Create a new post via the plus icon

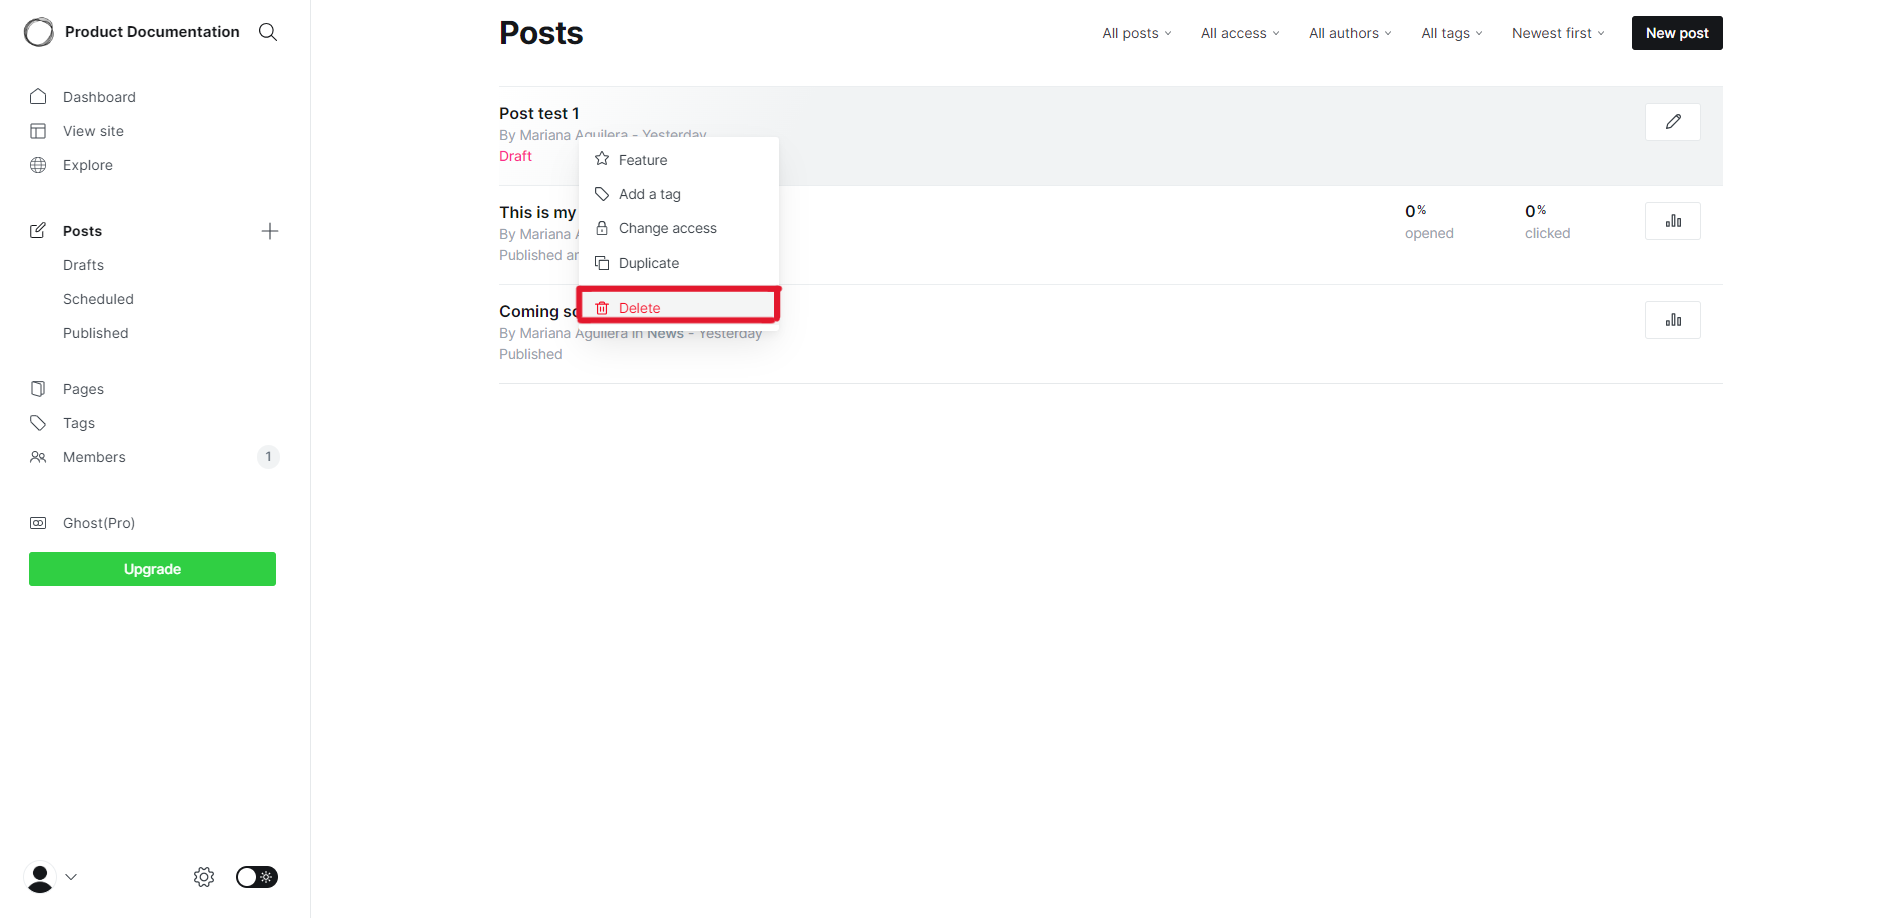click(269, 231)
